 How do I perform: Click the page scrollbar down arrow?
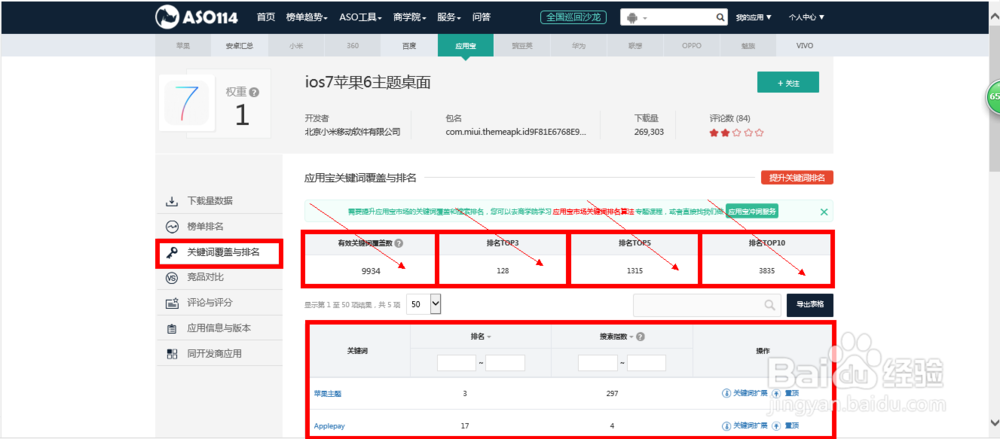point(994,422)
